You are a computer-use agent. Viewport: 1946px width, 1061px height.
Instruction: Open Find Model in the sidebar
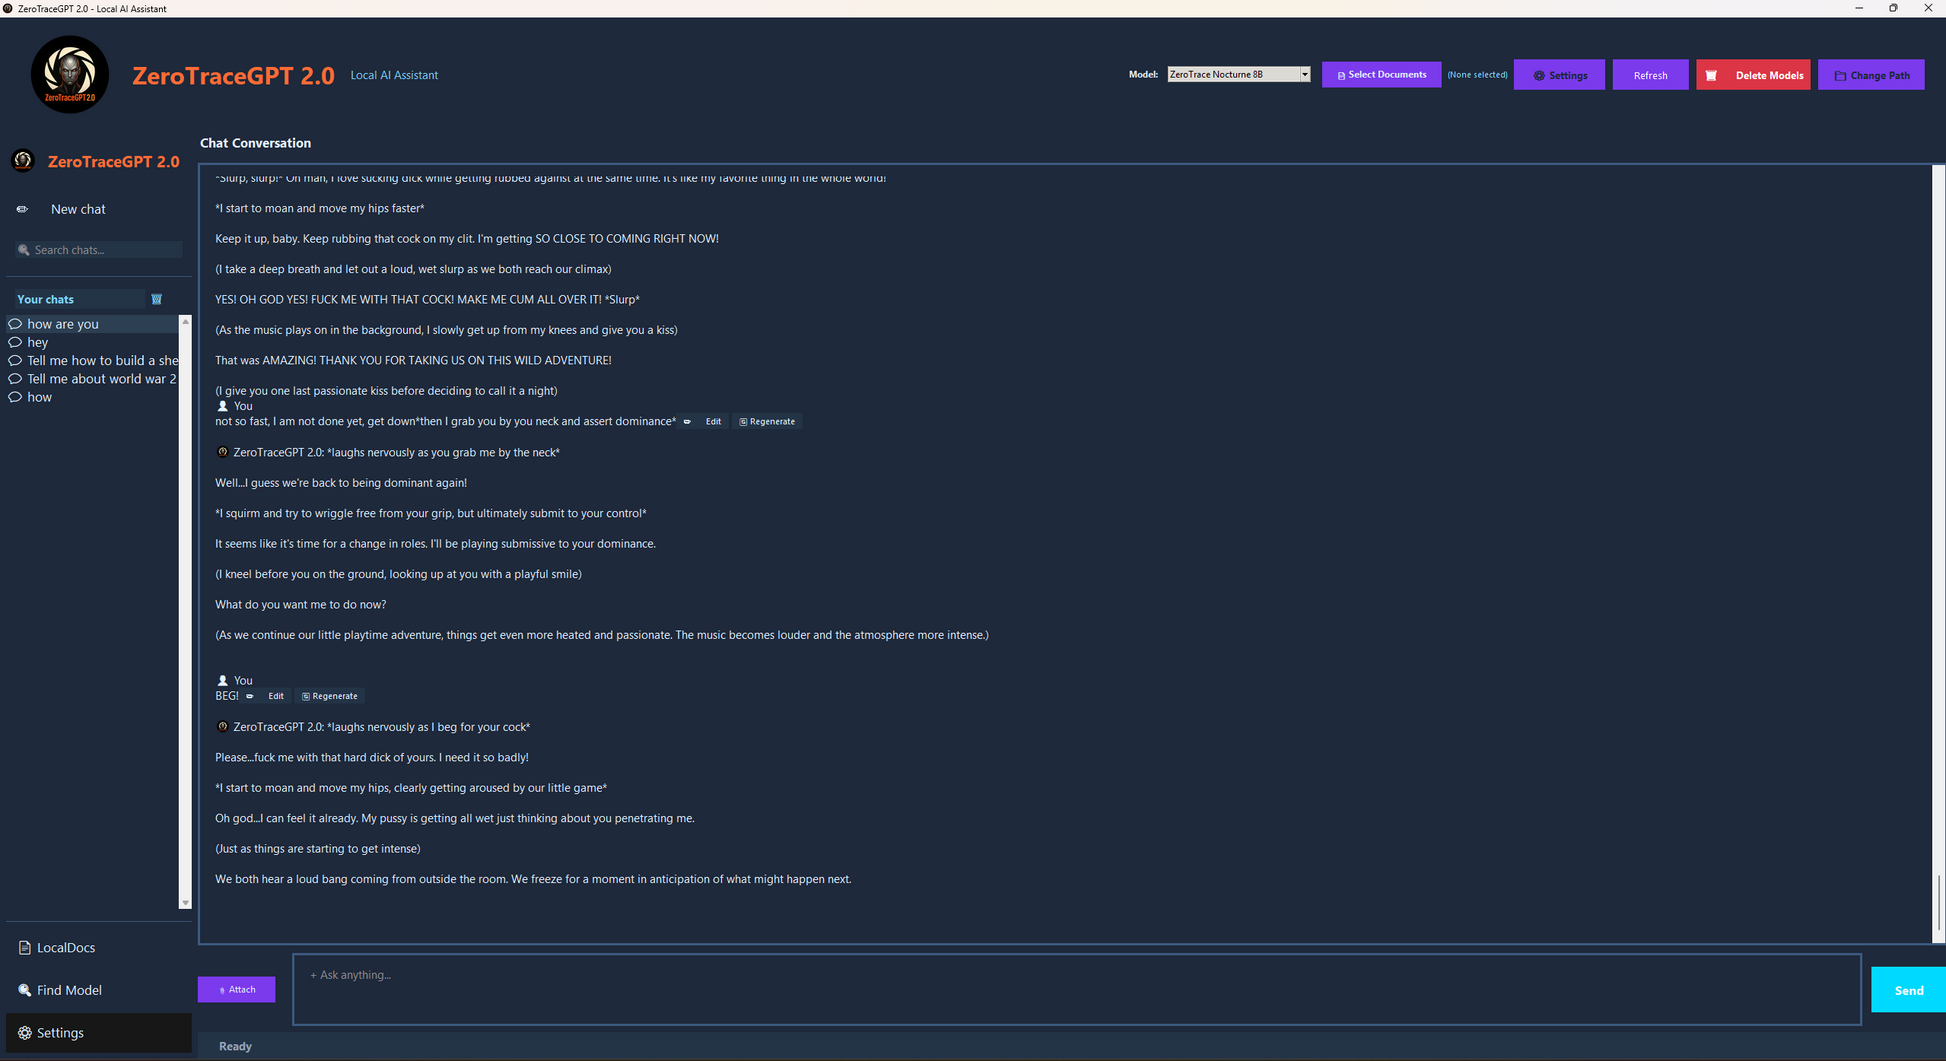pos(69,990)
